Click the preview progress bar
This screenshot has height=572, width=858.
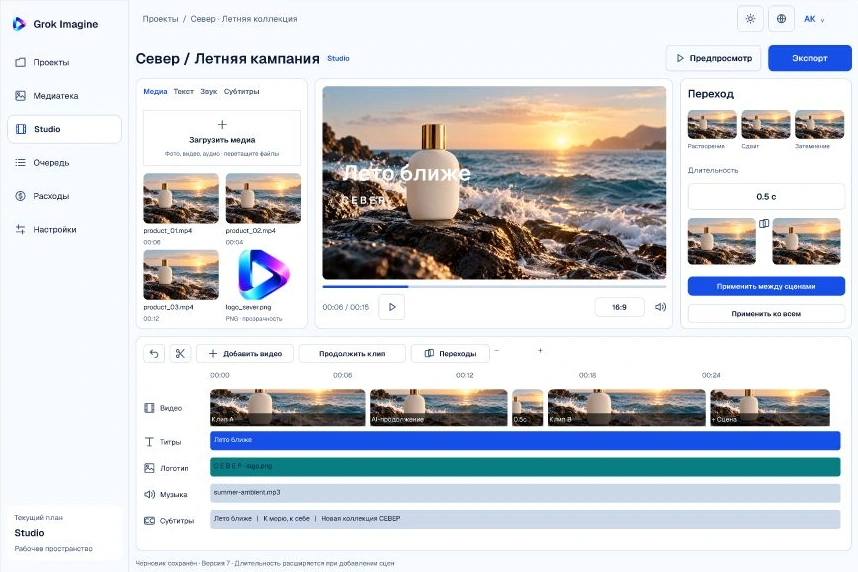pos(494,286)
